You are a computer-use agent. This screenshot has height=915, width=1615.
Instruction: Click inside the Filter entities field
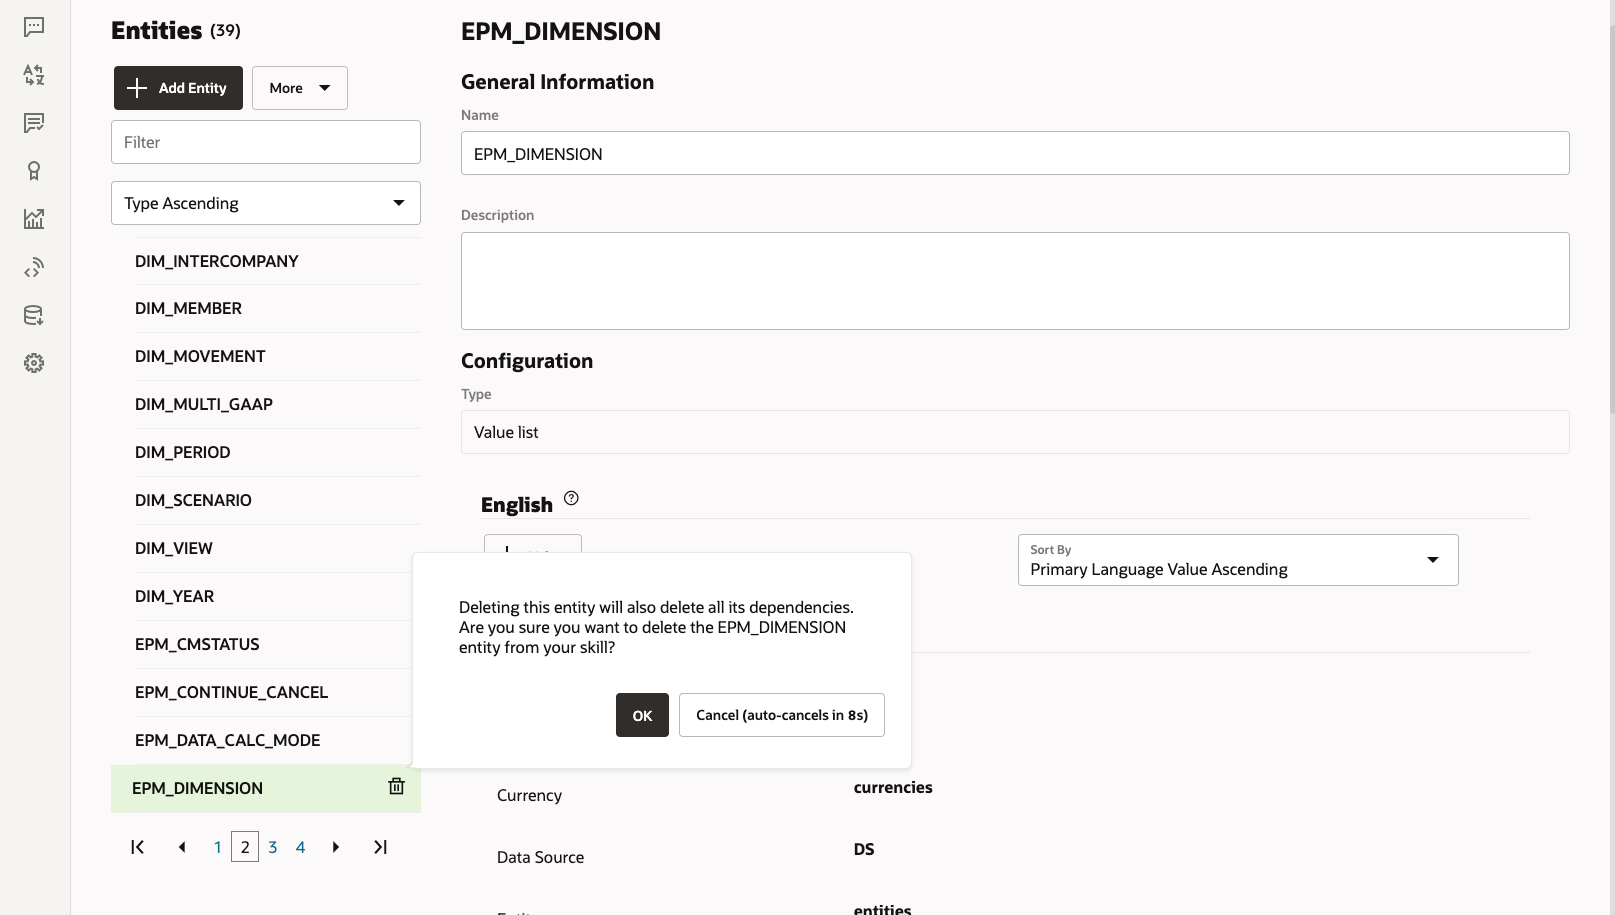pyautogui.click(x=265, y=142)
